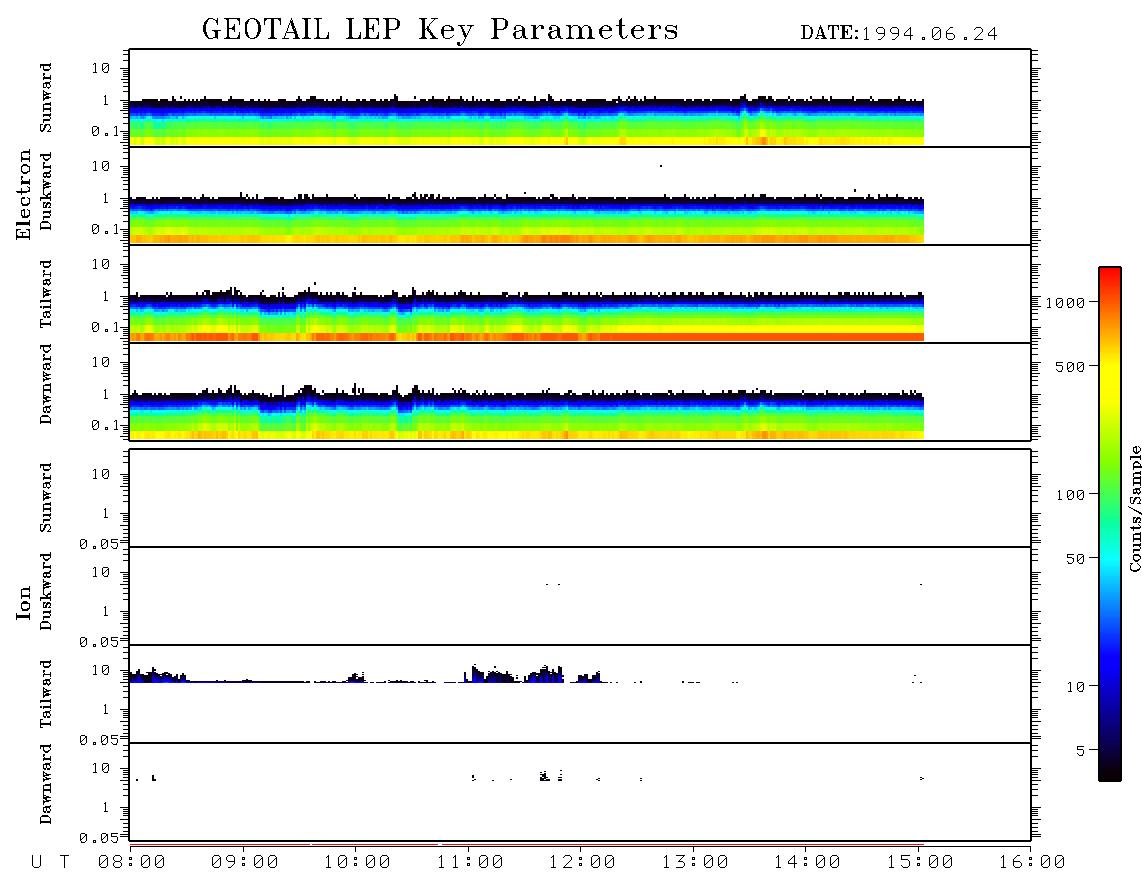Click the Electron Sunward 0.1 axis tick label

105,131
